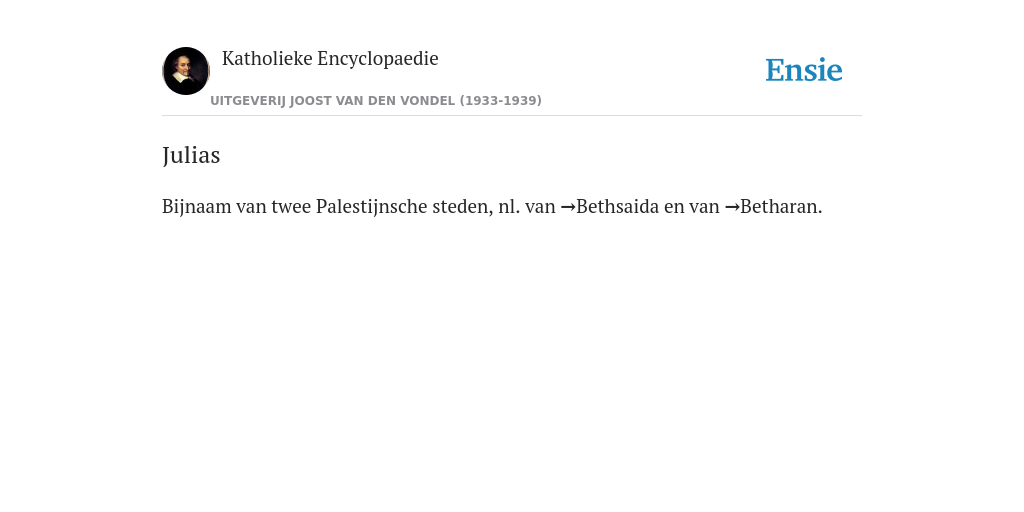Click the round portrait avatar of Vondel
This screenshot has width=1024, height=512.
[x=186, y=71]
